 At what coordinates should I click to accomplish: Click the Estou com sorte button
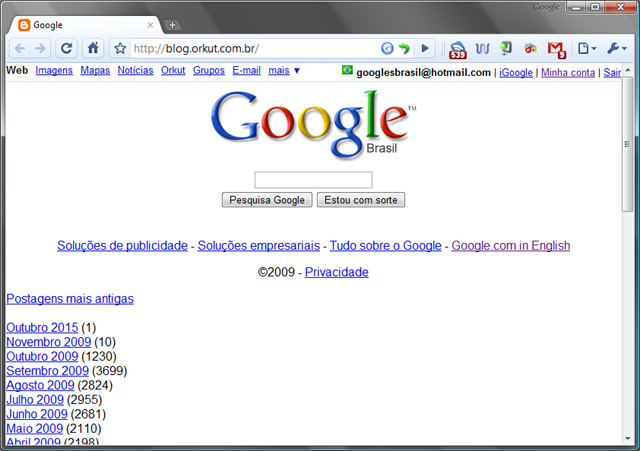(361, 200)
